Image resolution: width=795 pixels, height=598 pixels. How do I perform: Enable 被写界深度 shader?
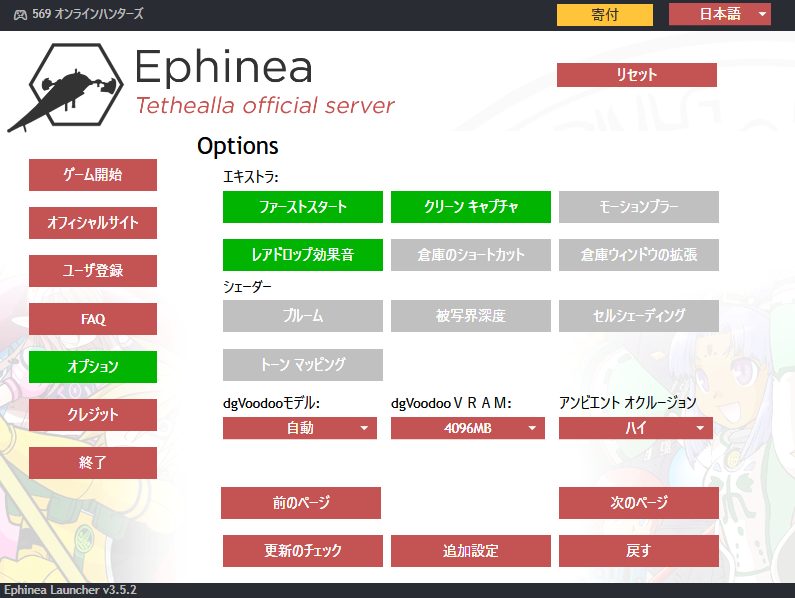coord(471,316)
